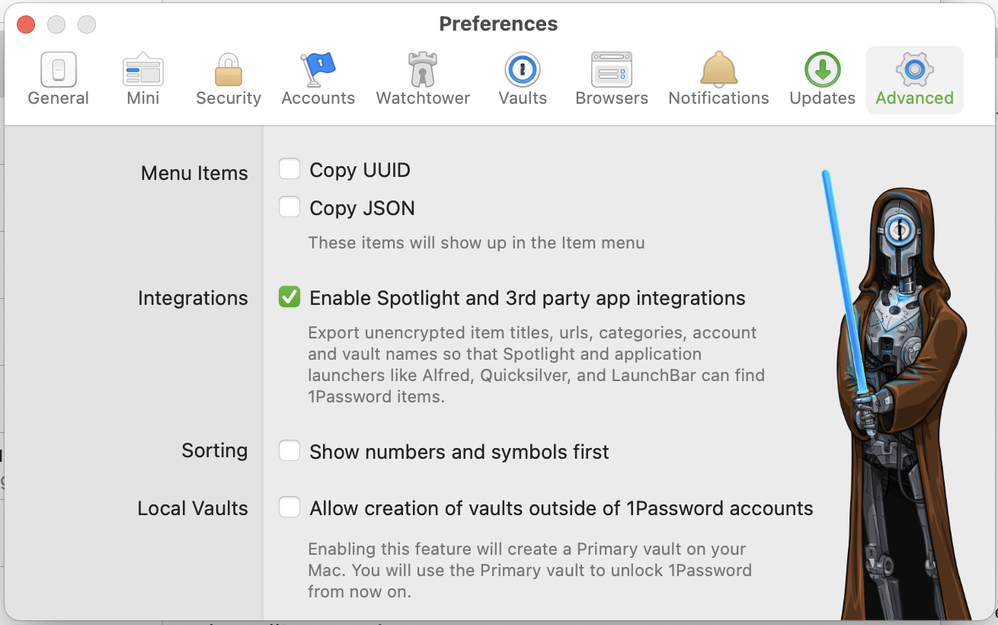The height and width of the screenshot is (625, 998).
Task: Open the Watchtower tower icon
Action: point(423,70)
